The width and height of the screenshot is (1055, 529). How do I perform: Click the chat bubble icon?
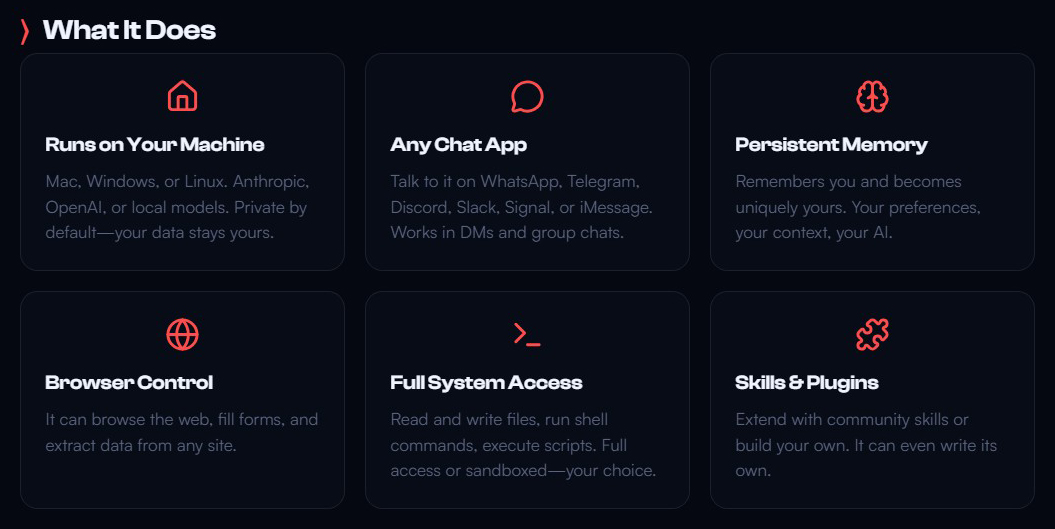tap(527, 96)
